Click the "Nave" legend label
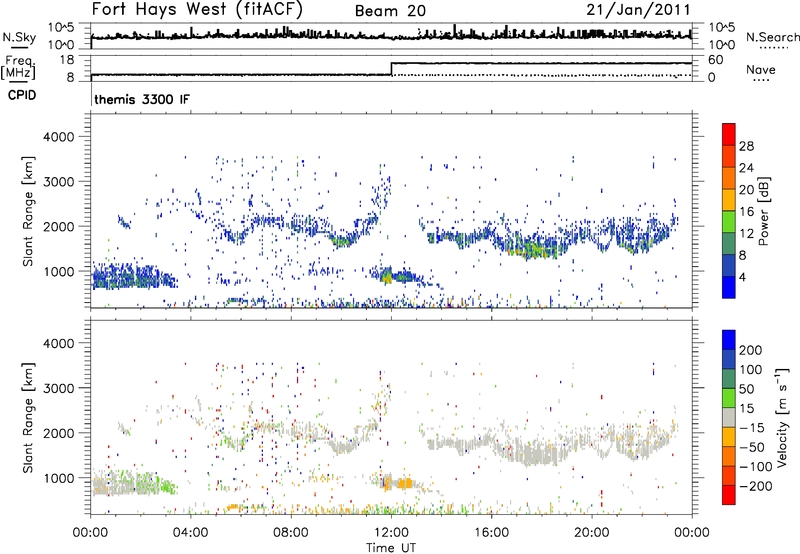800x554 pixels. 761,69
